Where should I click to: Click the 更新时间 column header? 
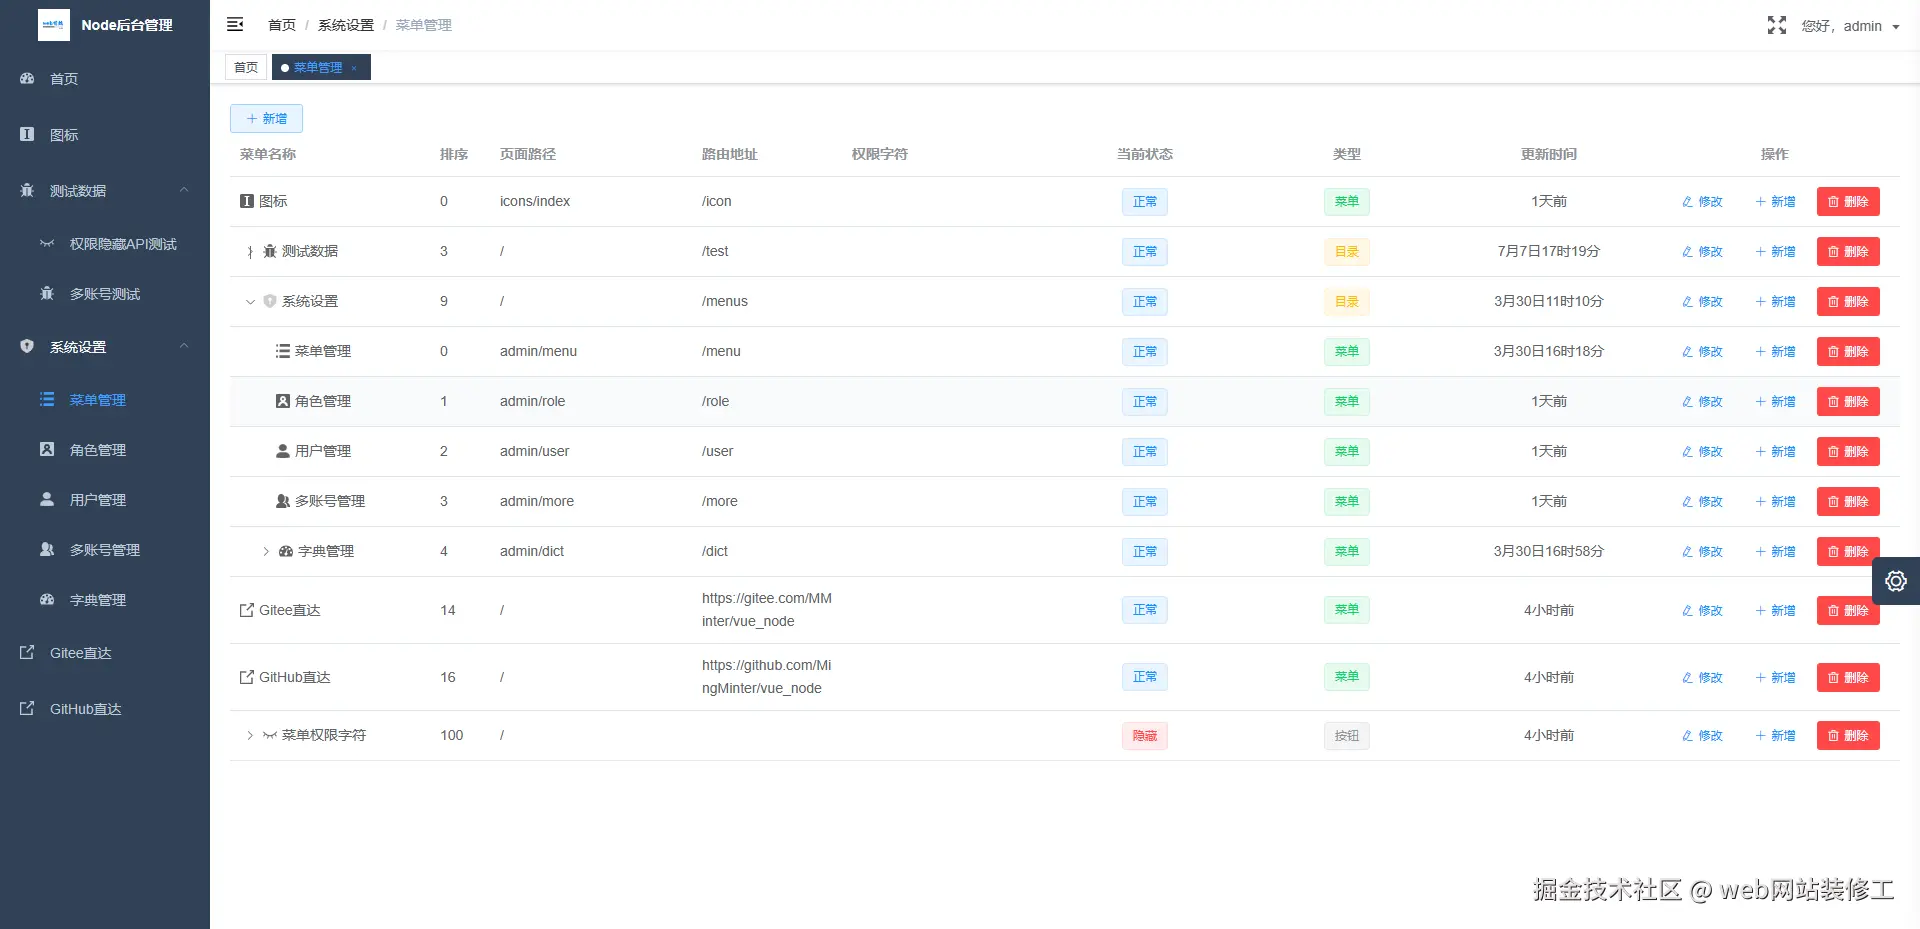click(1548, 154)
